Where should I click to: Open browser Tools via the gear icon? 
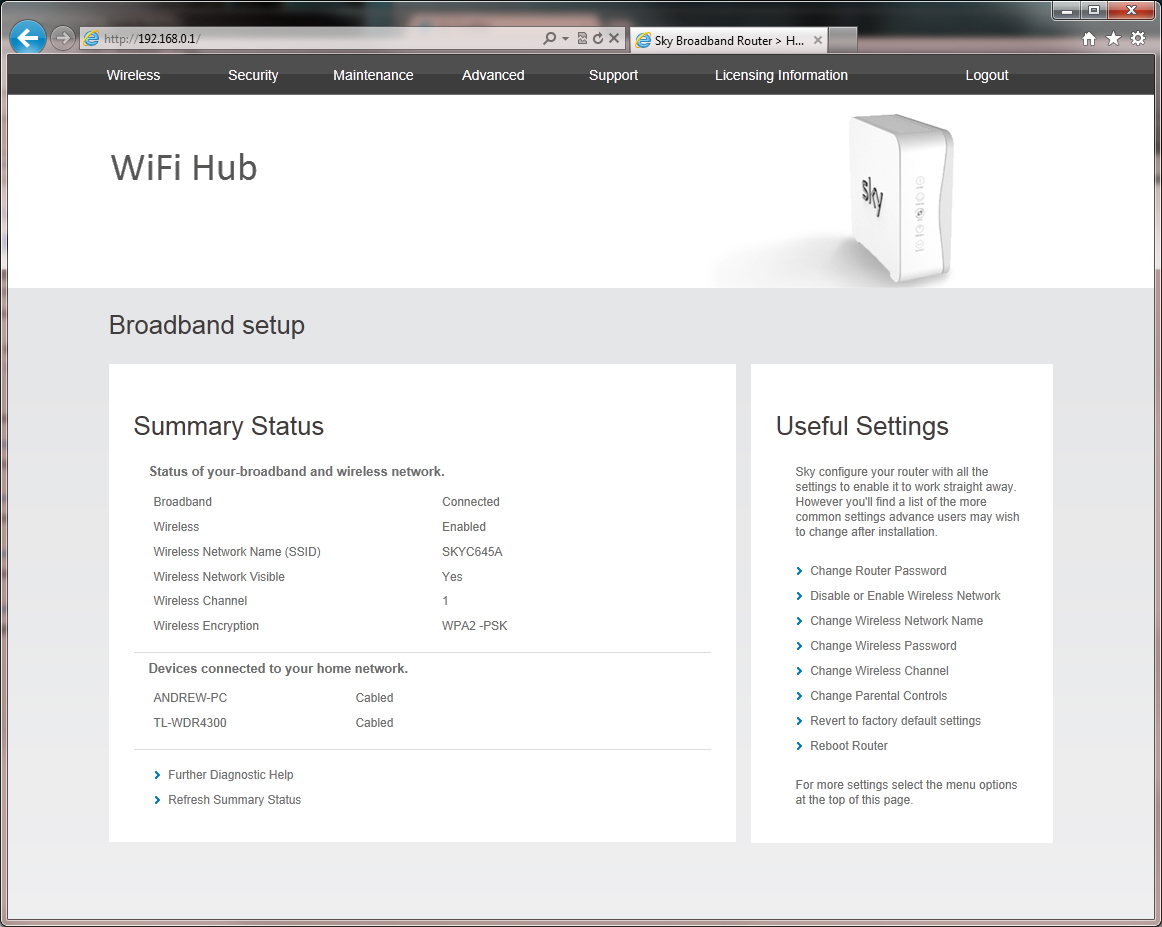coord(1138,37)
